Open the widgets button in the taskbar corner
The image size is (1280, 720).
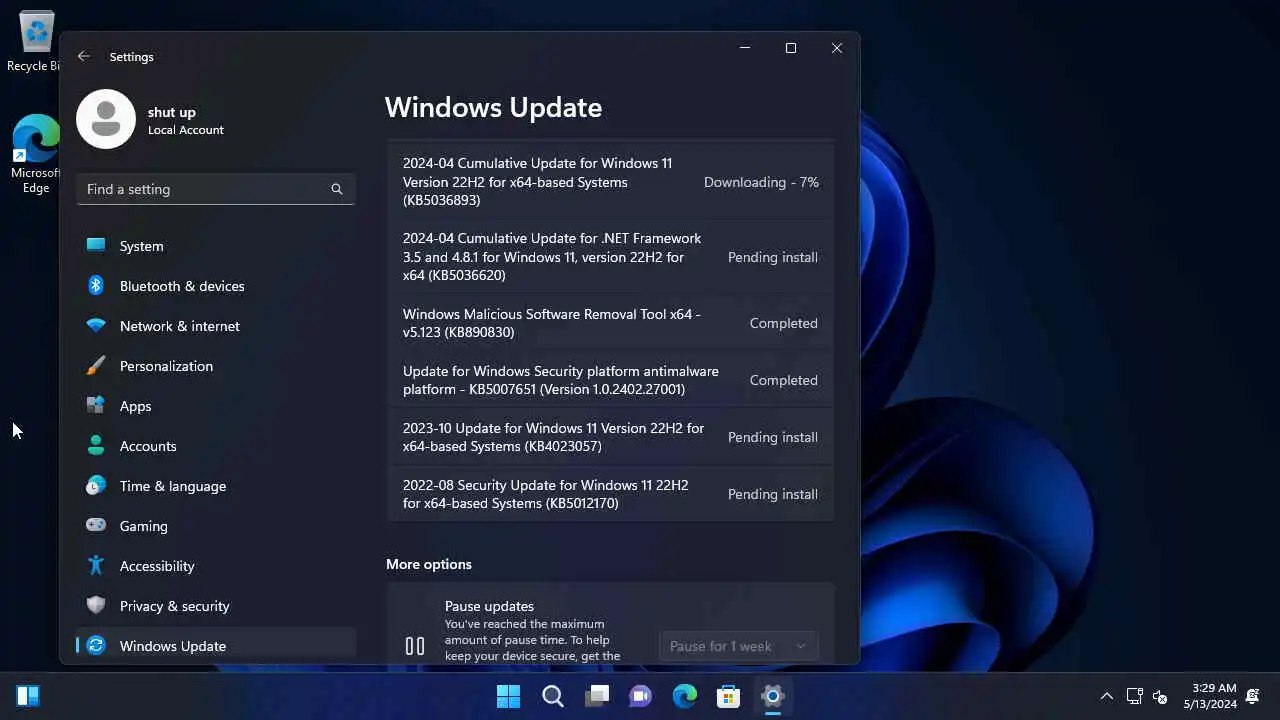point(28,696)
